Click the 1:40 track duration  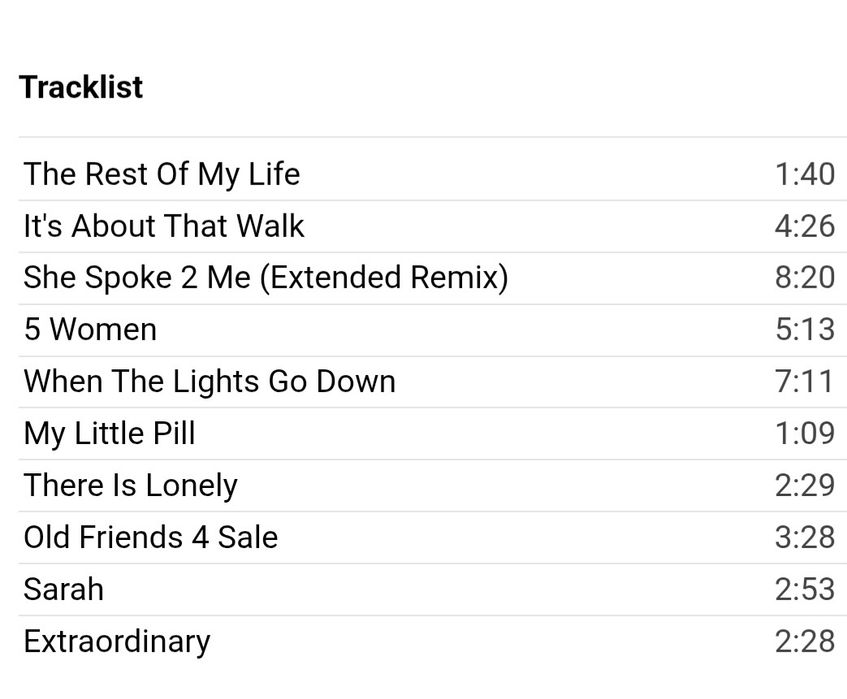(x=804, y=174)
